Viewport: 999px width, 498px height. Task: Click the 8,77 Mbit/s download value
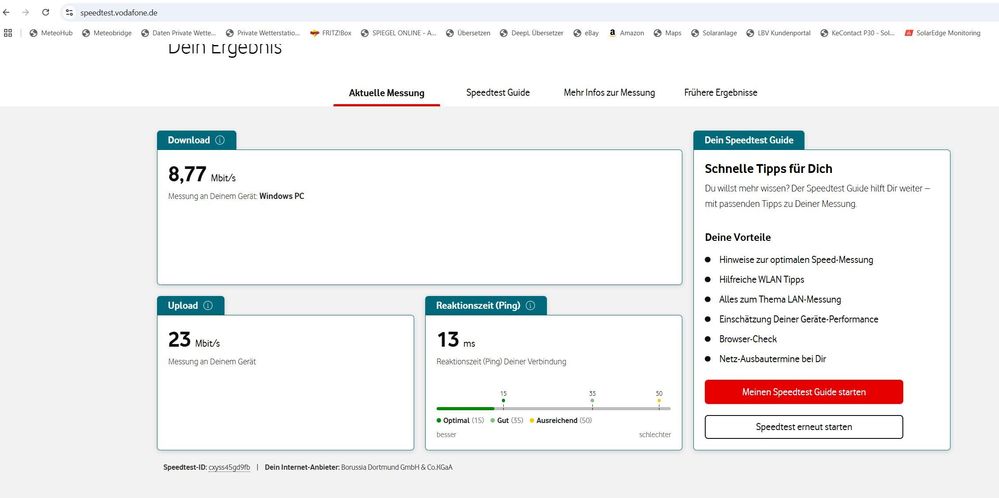[201, 174]
